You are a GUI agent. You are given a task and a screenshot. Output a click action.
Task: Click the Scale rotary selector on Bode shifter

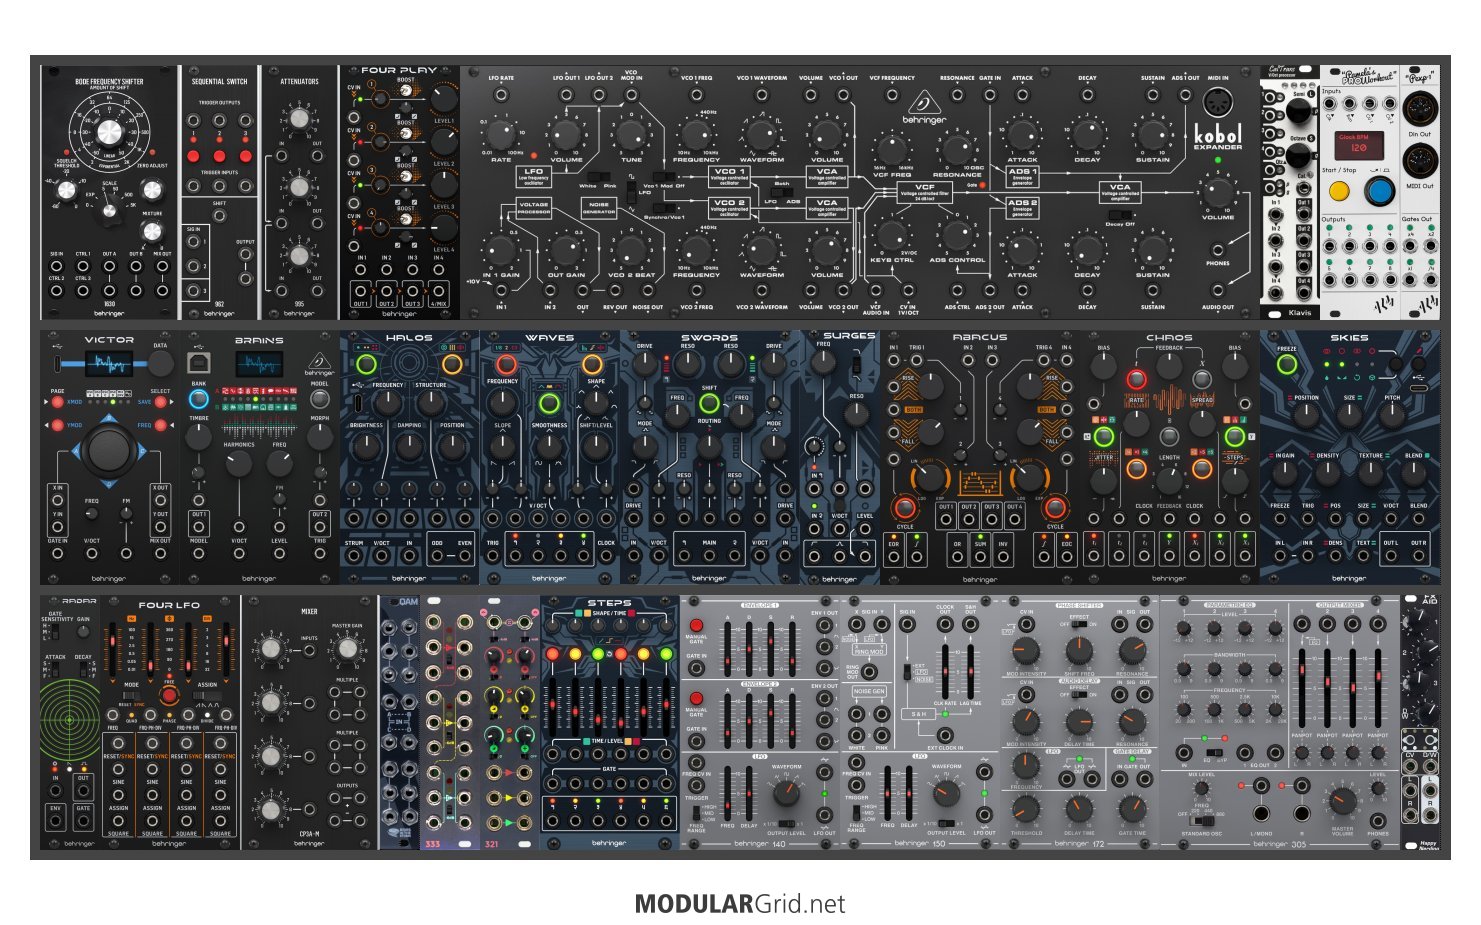(110, 211)
